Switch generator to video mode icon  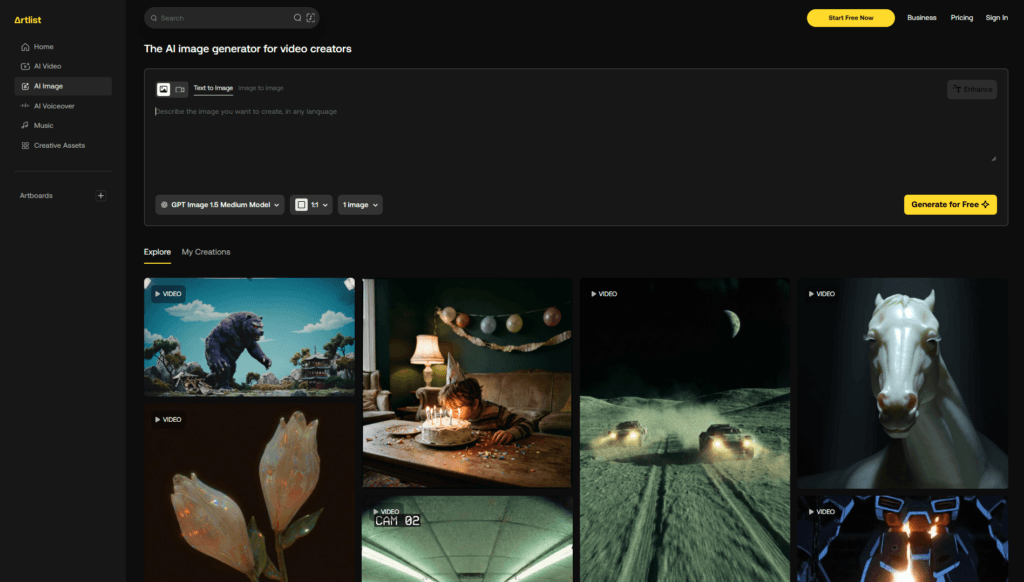click(180, 89)
